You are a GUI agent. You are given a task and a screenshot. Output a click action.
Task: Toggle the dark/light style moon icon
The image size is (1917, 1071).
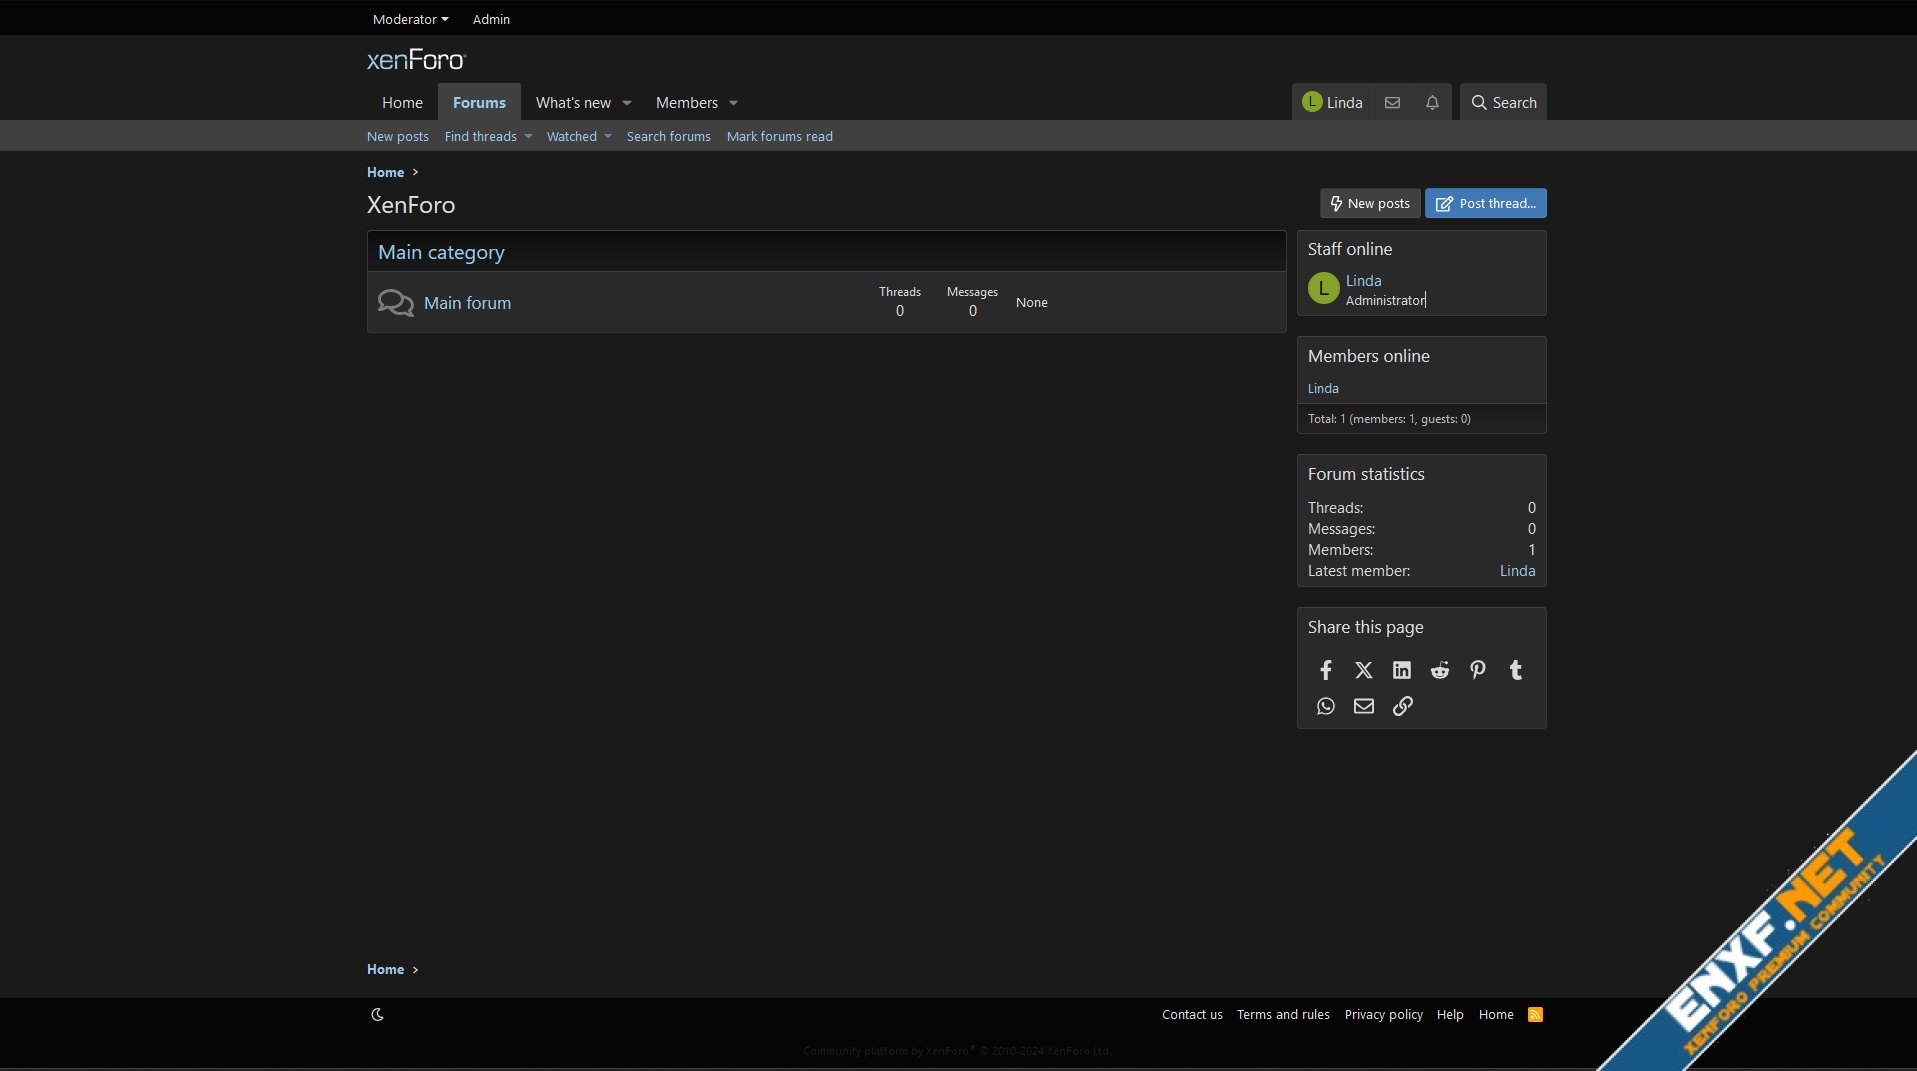[377, 1014]
